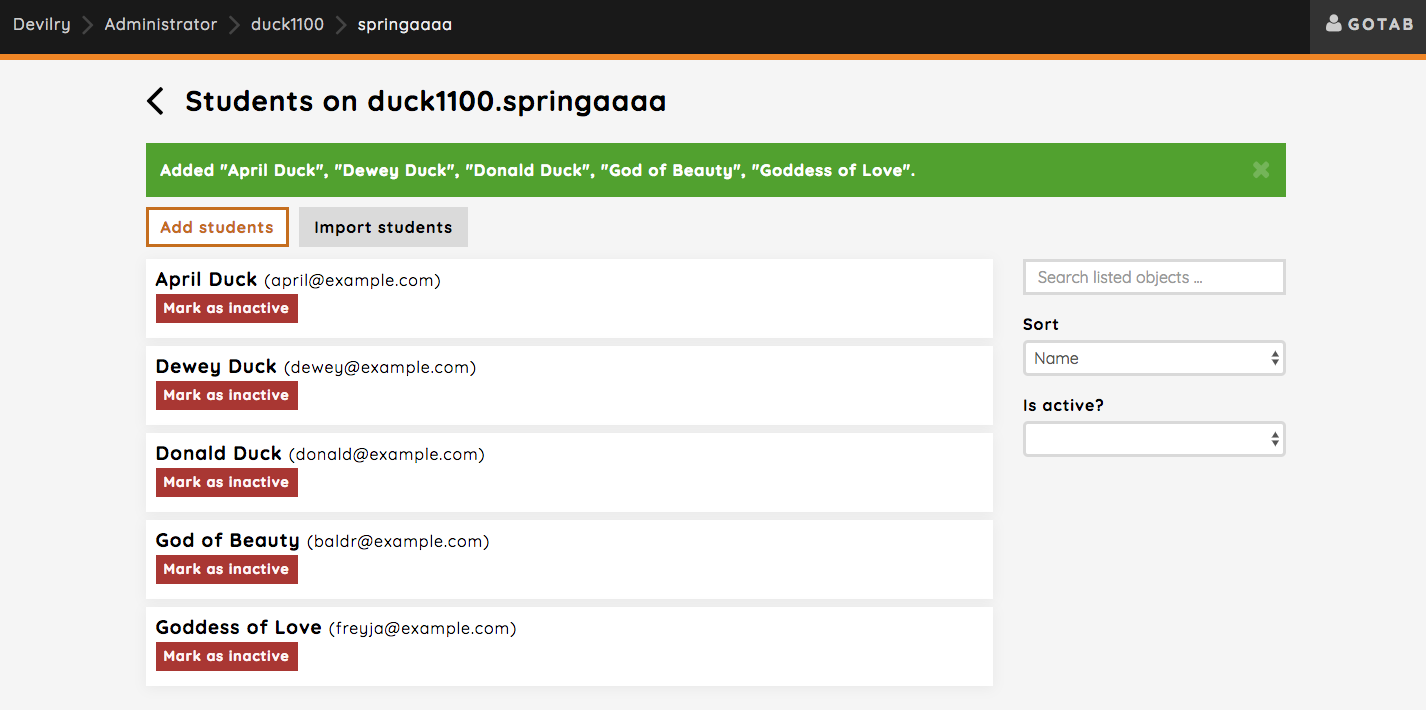Click the Add students button

point(217,227)
